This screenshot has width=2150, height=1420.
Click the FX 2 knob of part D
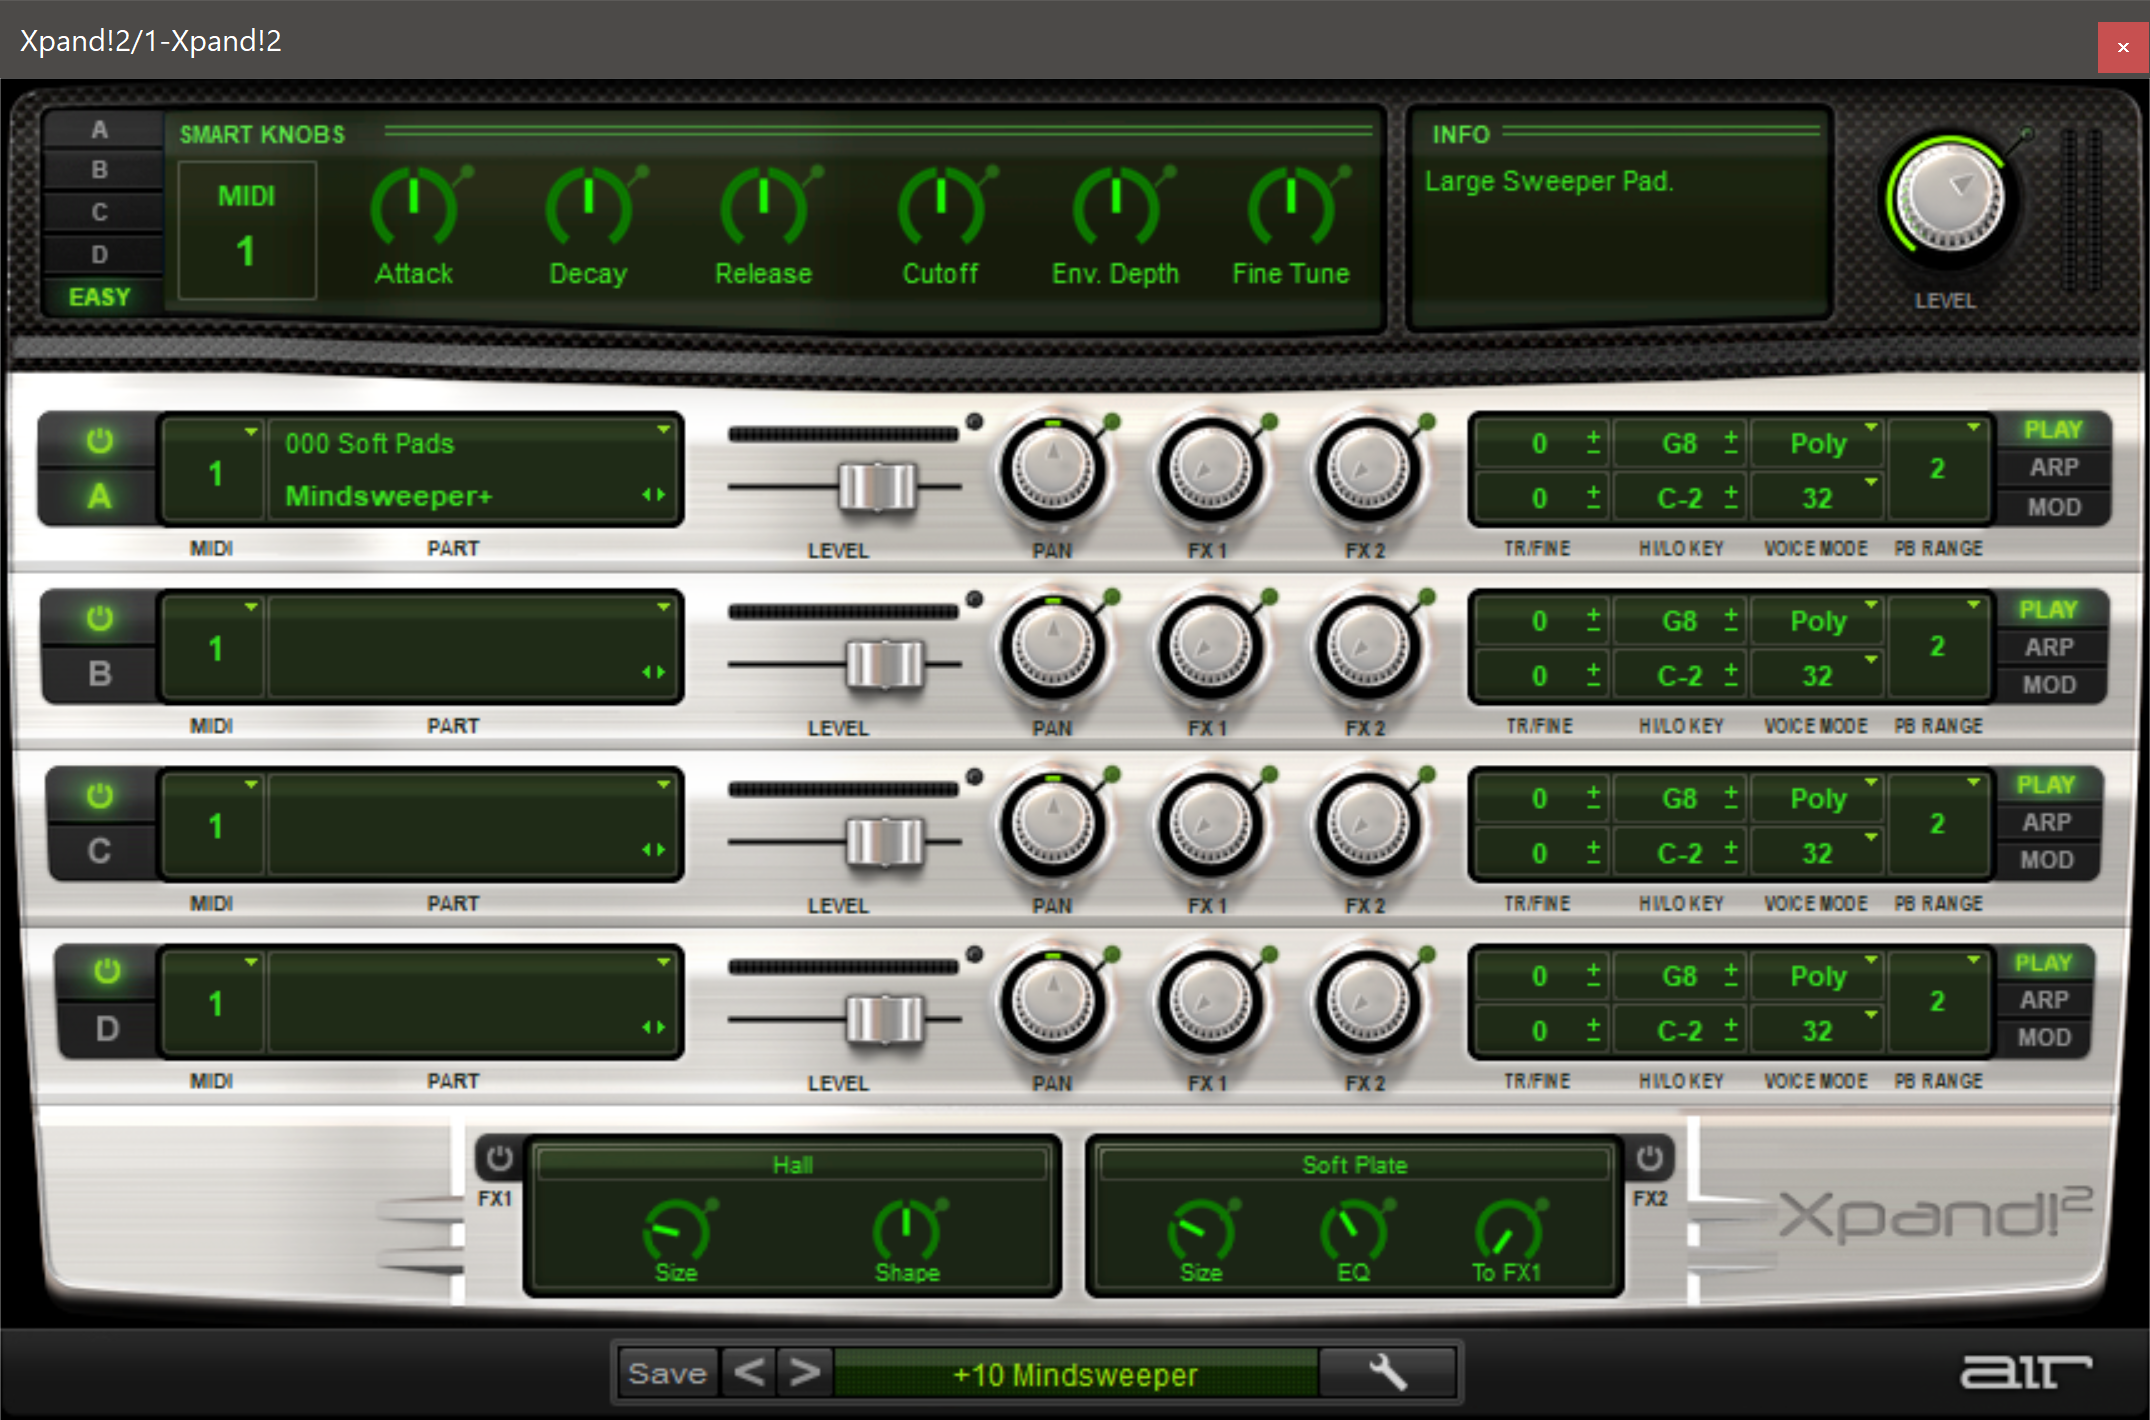point(1367,1003)
